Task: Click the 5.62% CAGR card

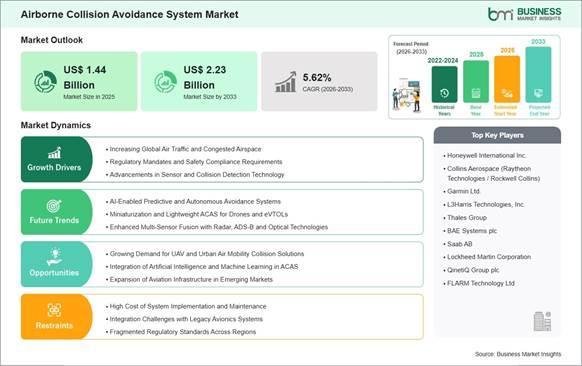Action: click(319, 82)
